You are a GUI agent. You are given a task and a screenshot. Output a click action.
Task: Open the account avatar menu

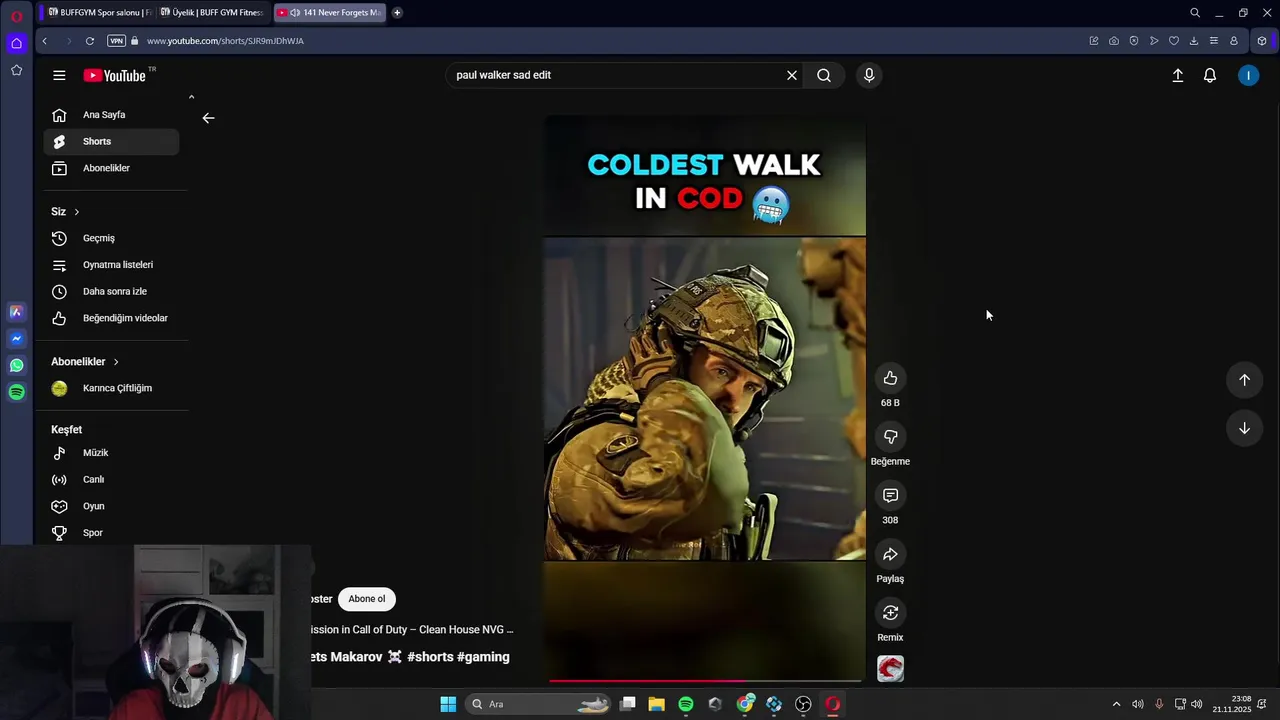tap(1248, 75)
